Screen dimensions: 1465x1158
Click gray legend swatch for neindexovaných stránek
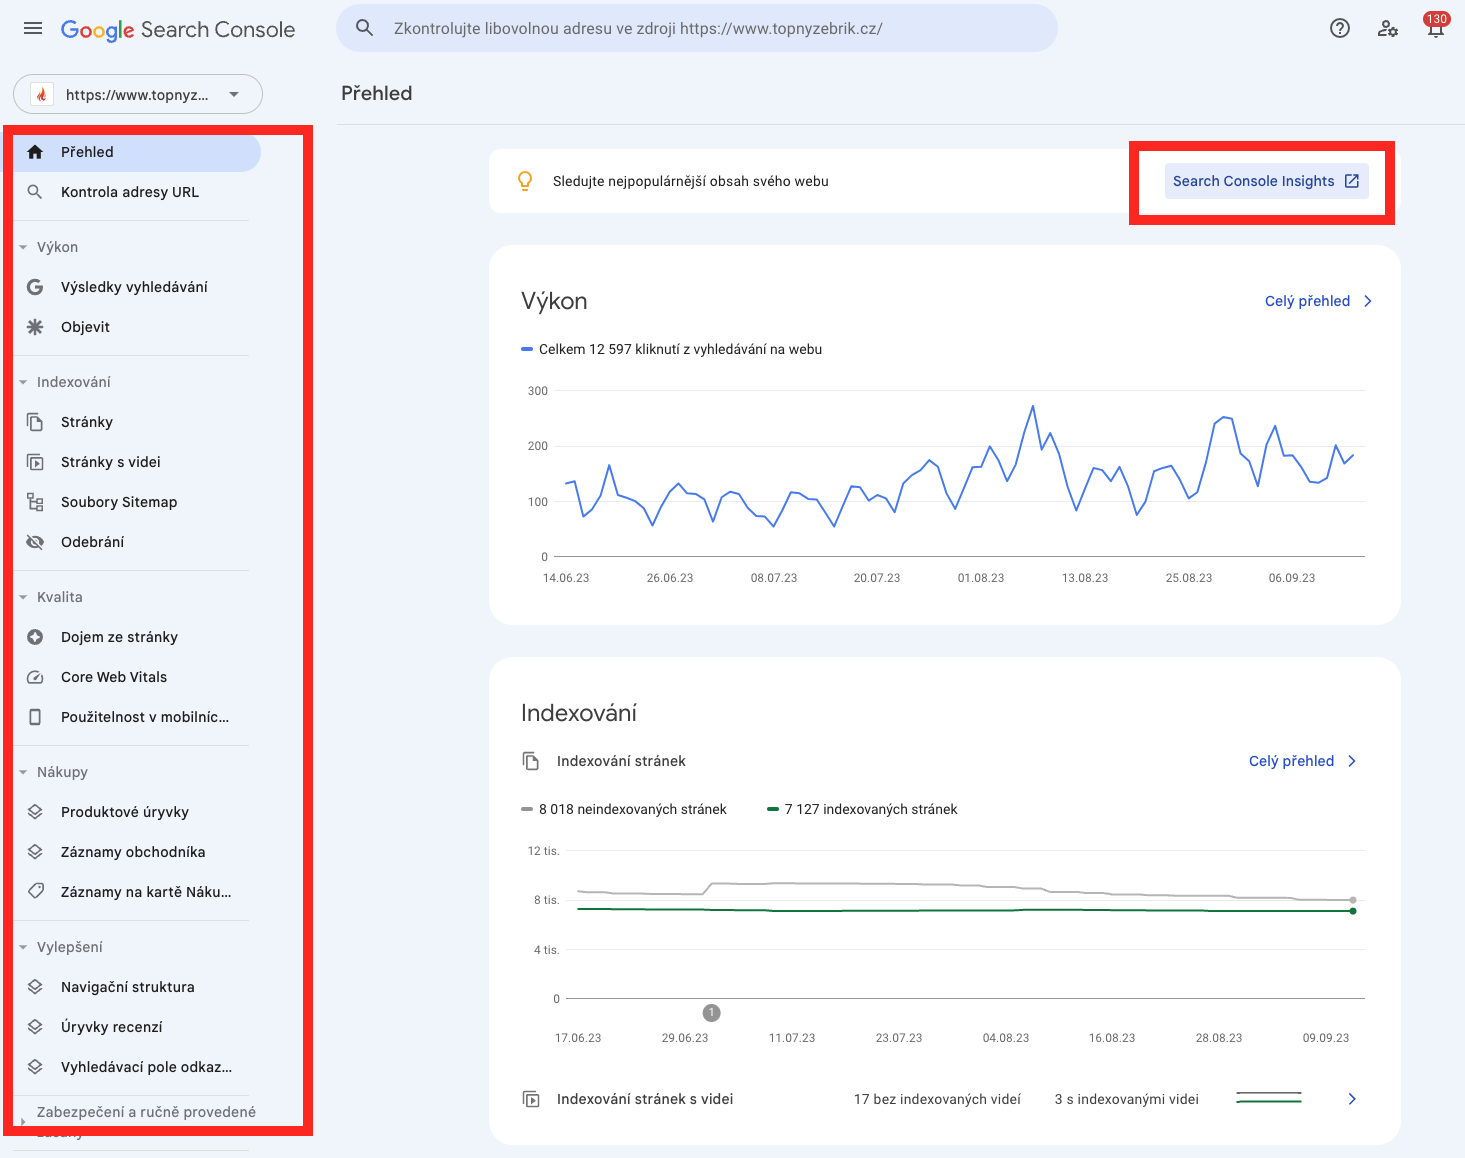click(527, 809)
